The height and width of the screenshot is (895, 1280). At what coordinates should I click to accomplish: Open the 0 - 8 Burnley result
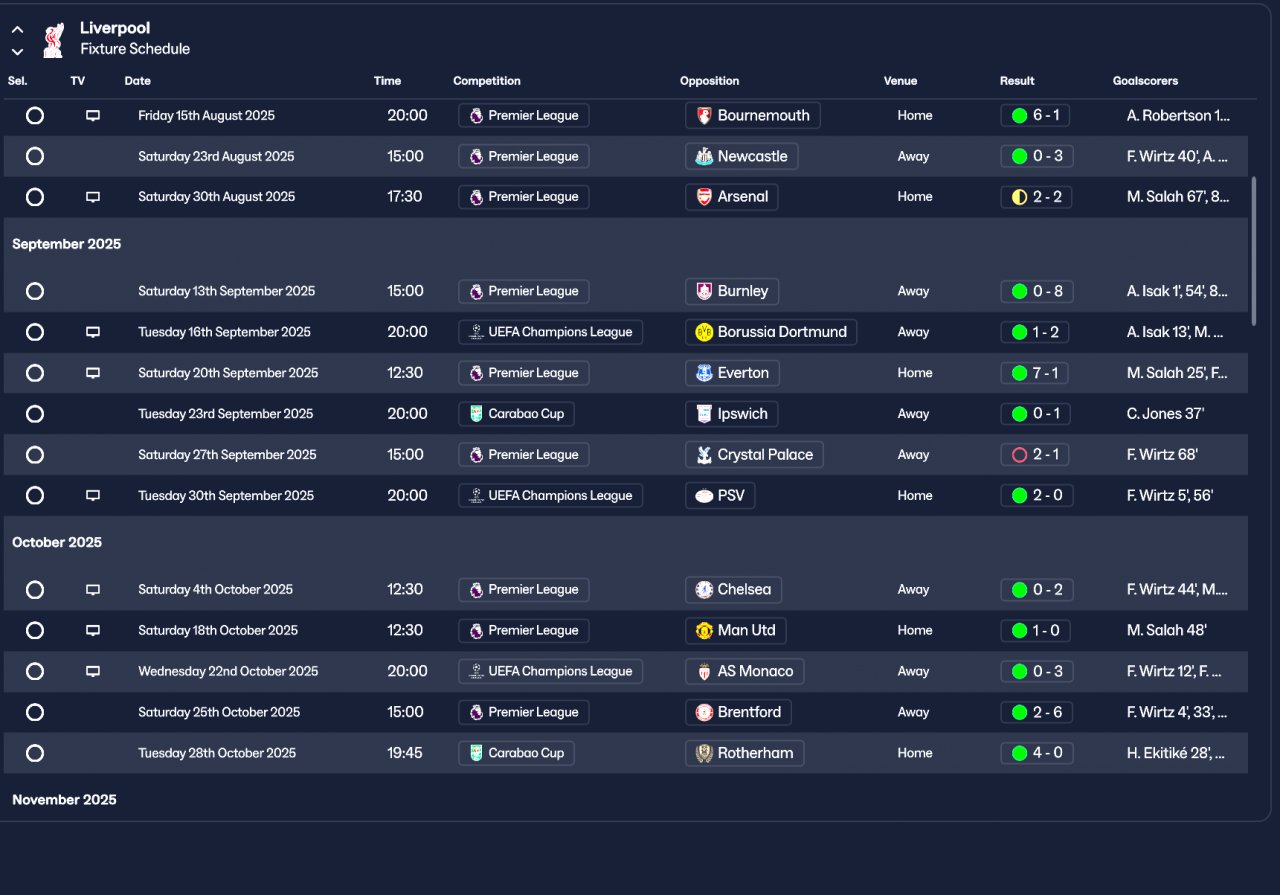click(1035, 292)
